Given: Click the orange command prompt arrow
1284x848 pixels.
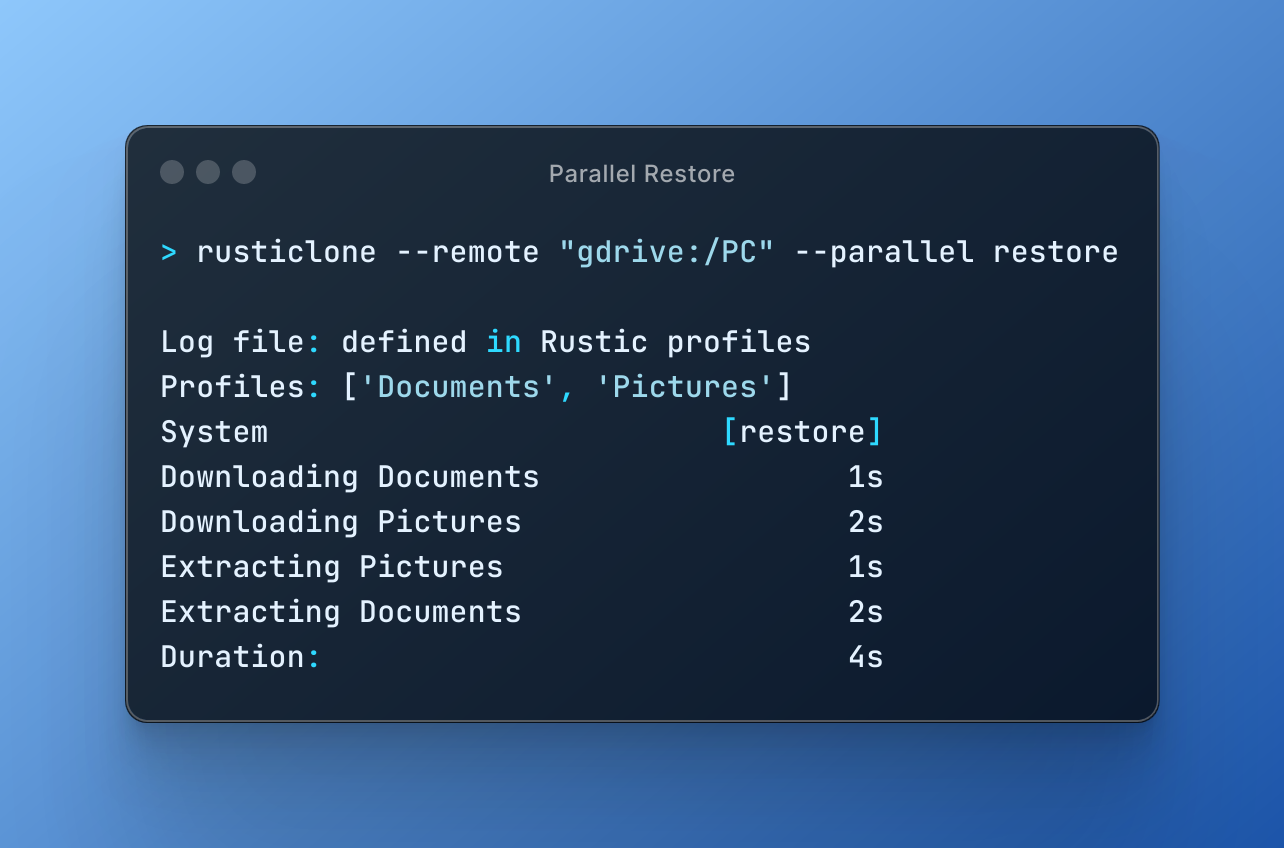Looking at the screenshot, I should 169,252.
